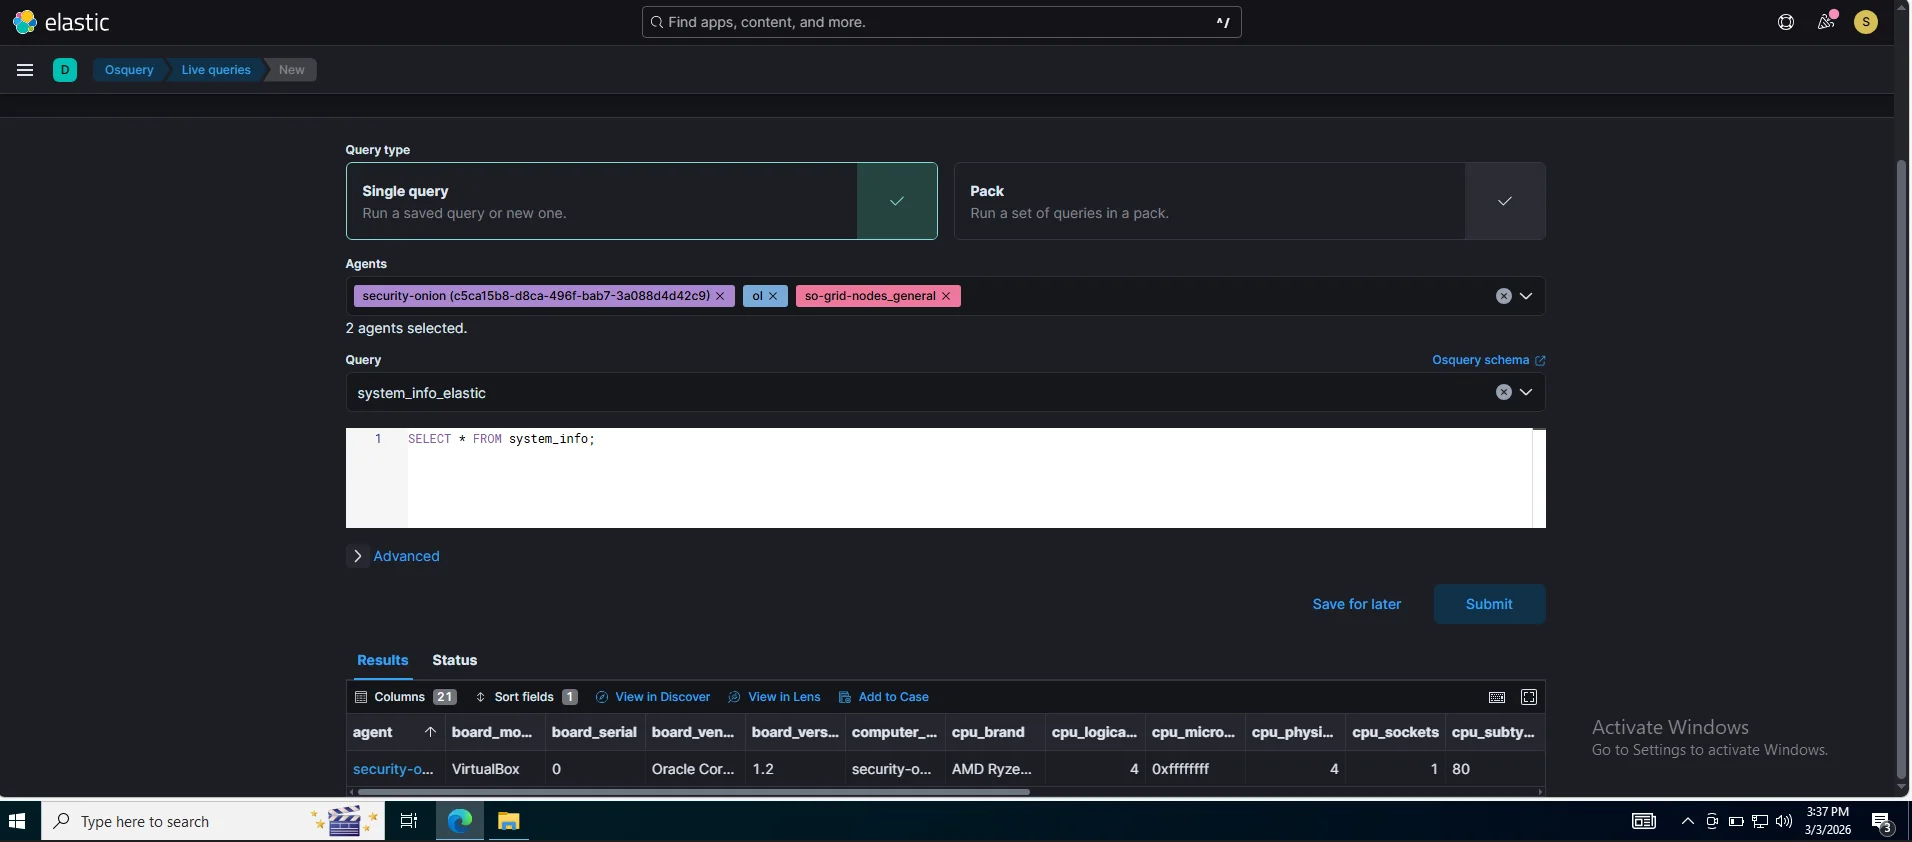Click the user avatar S icon
Image resolution: width=1912 pixels, height=842 pixels.
pos(1865,22)
